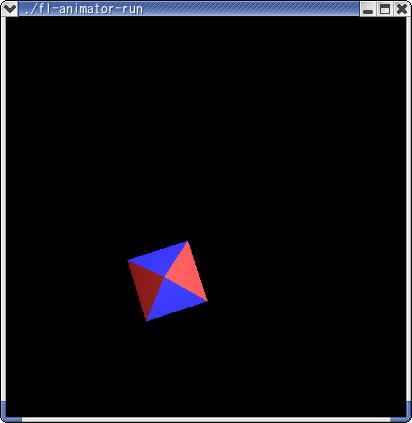Click the bottom window border bar

[x=206, y=419]
